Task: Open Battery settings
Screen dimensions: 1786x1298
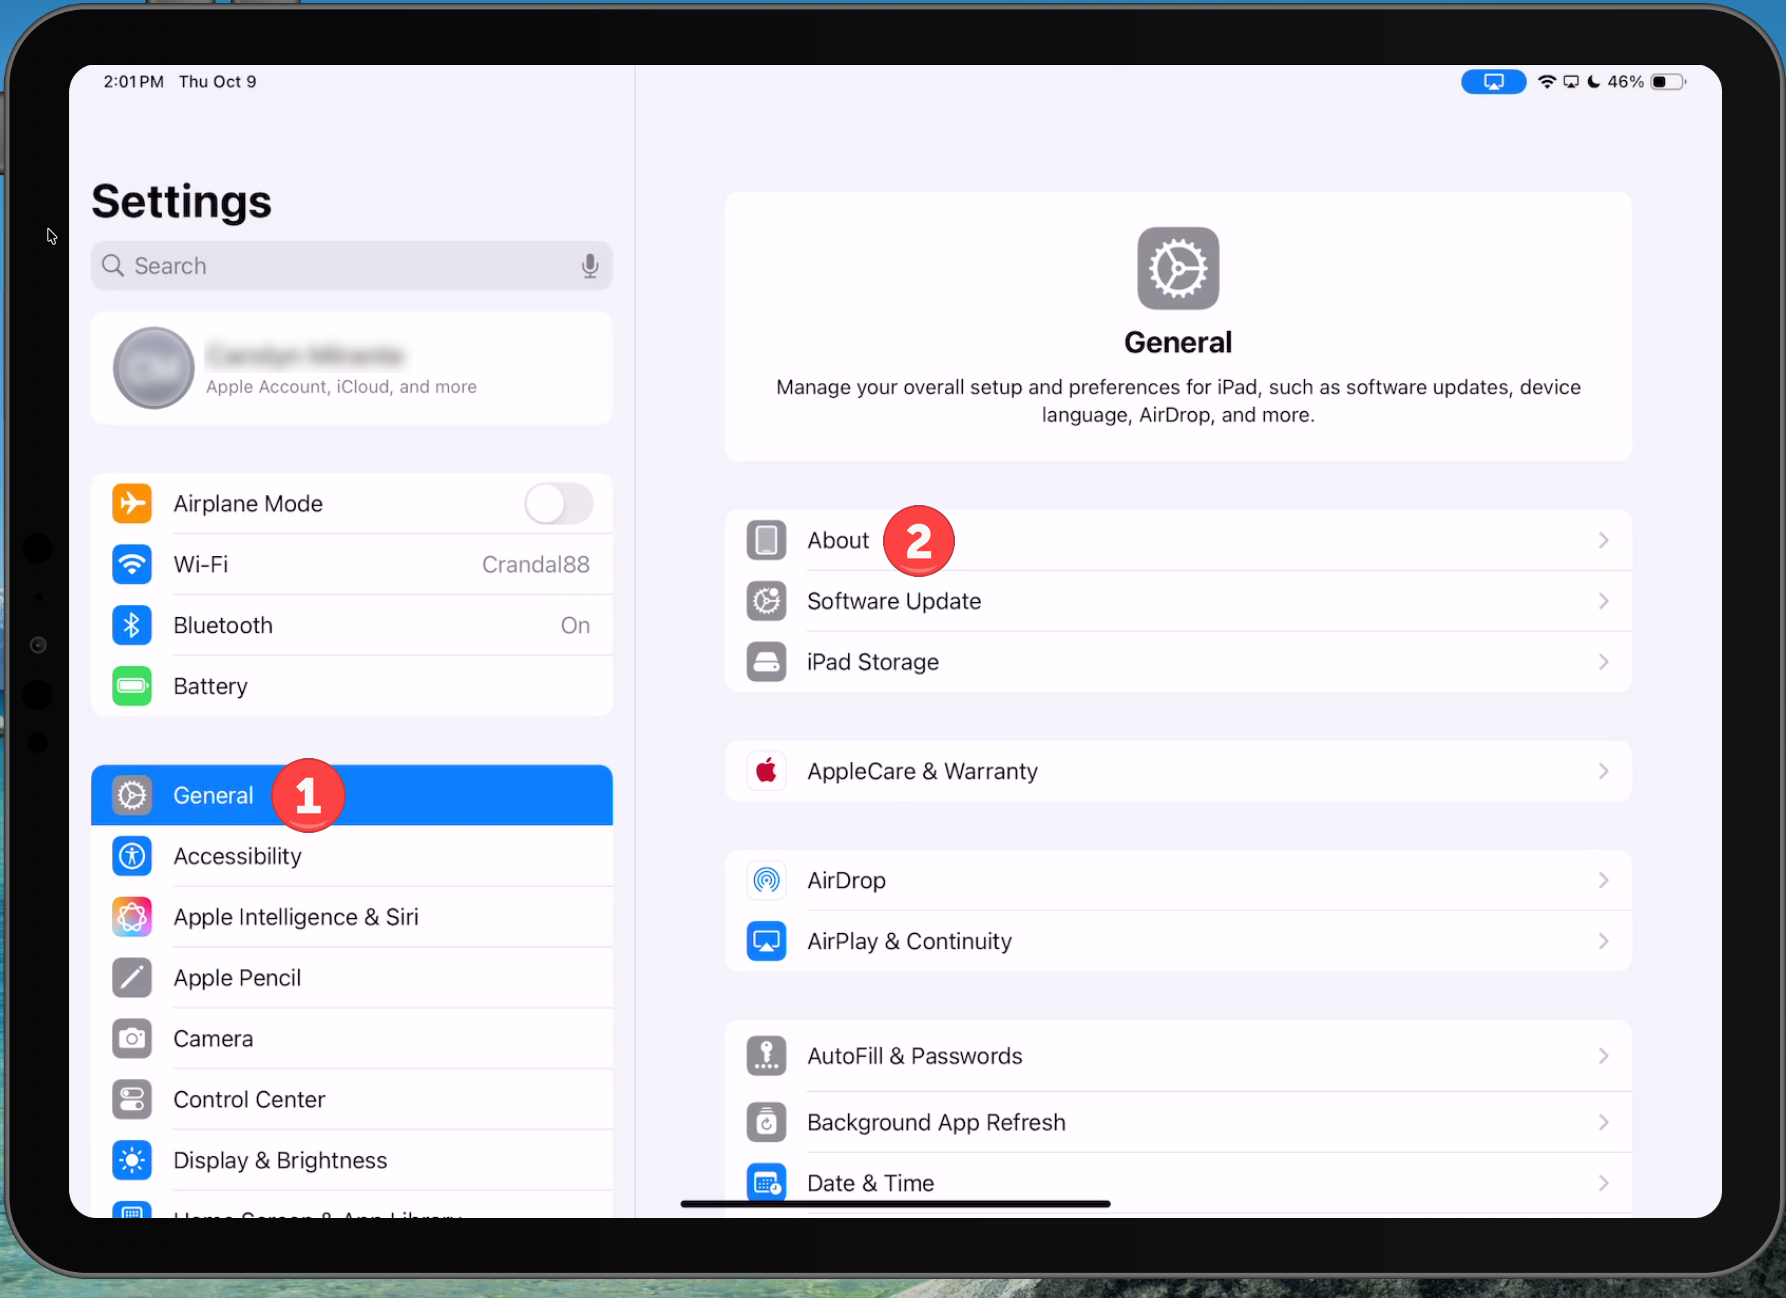Action: click(x=352, y=686)
